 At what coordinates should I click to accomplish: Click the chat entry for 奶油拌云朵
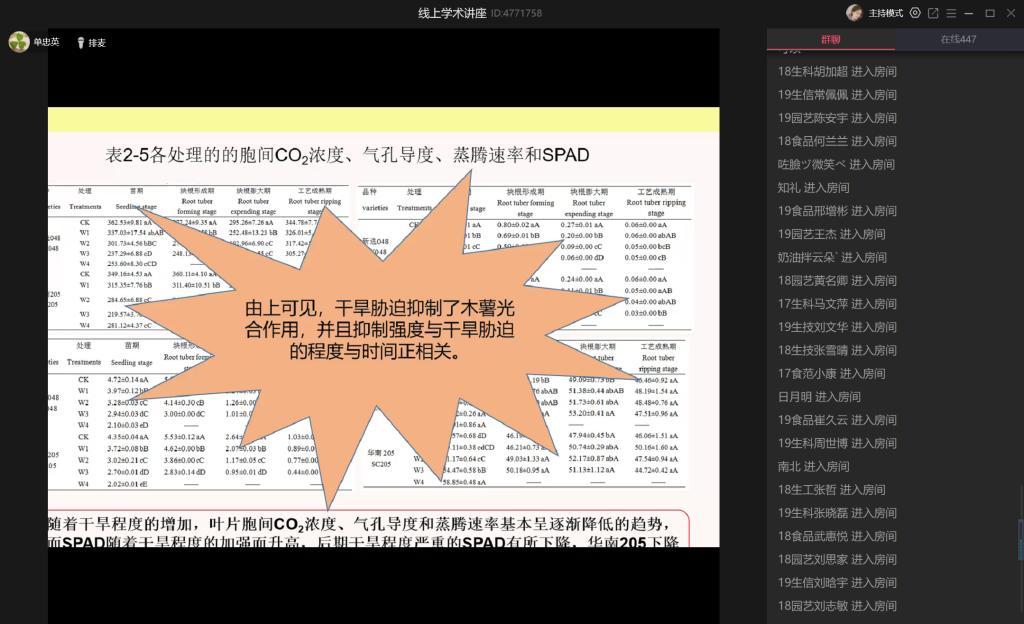click(x=832, y=257)
